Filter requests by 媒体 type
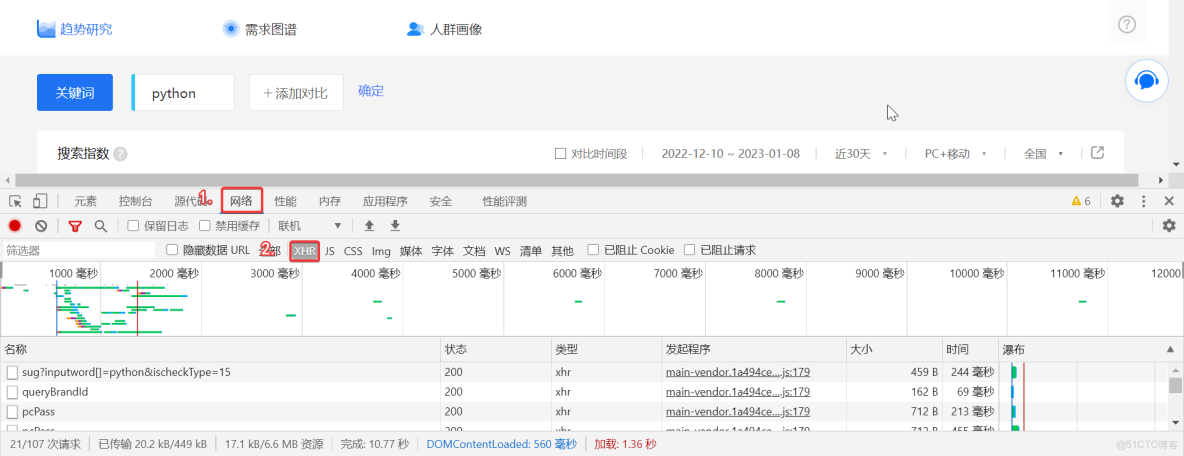Viewport: 1184px width, 456px height. (411, 251)
